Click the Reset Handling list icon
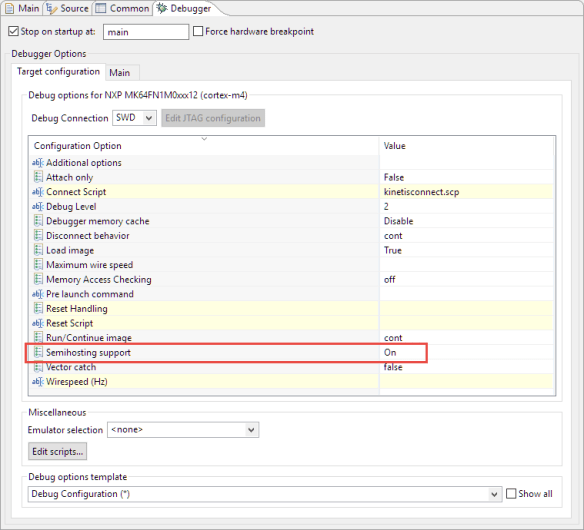Viewport: 584px width, 530px height. pyautogui.click(x=38, y=308)
